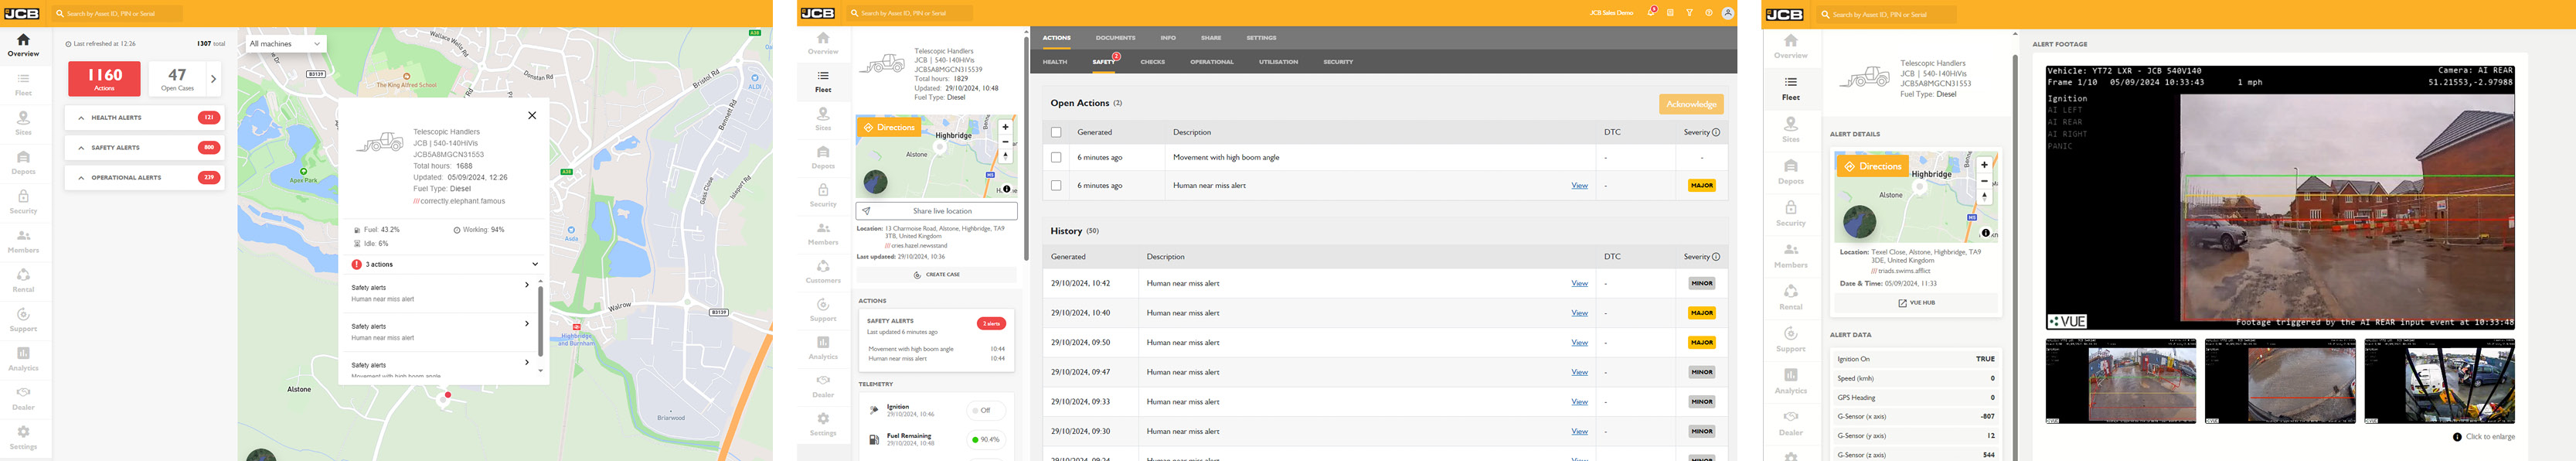The image size is (2576, 461).
Task: View the 29/10/2024, 10:42 history alert
Action: tap(1579, 283)
